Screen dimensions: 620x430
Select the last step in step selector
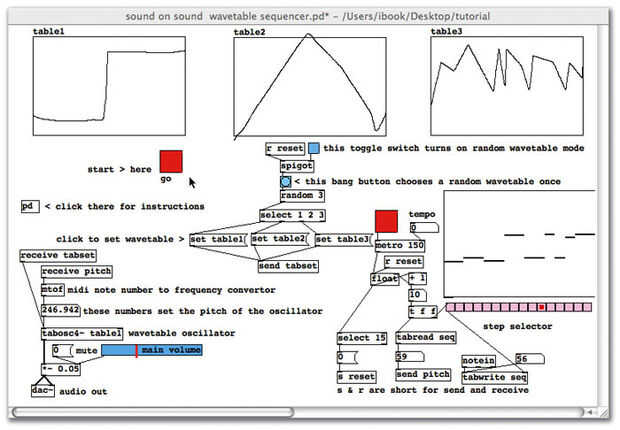pos(588,307)
